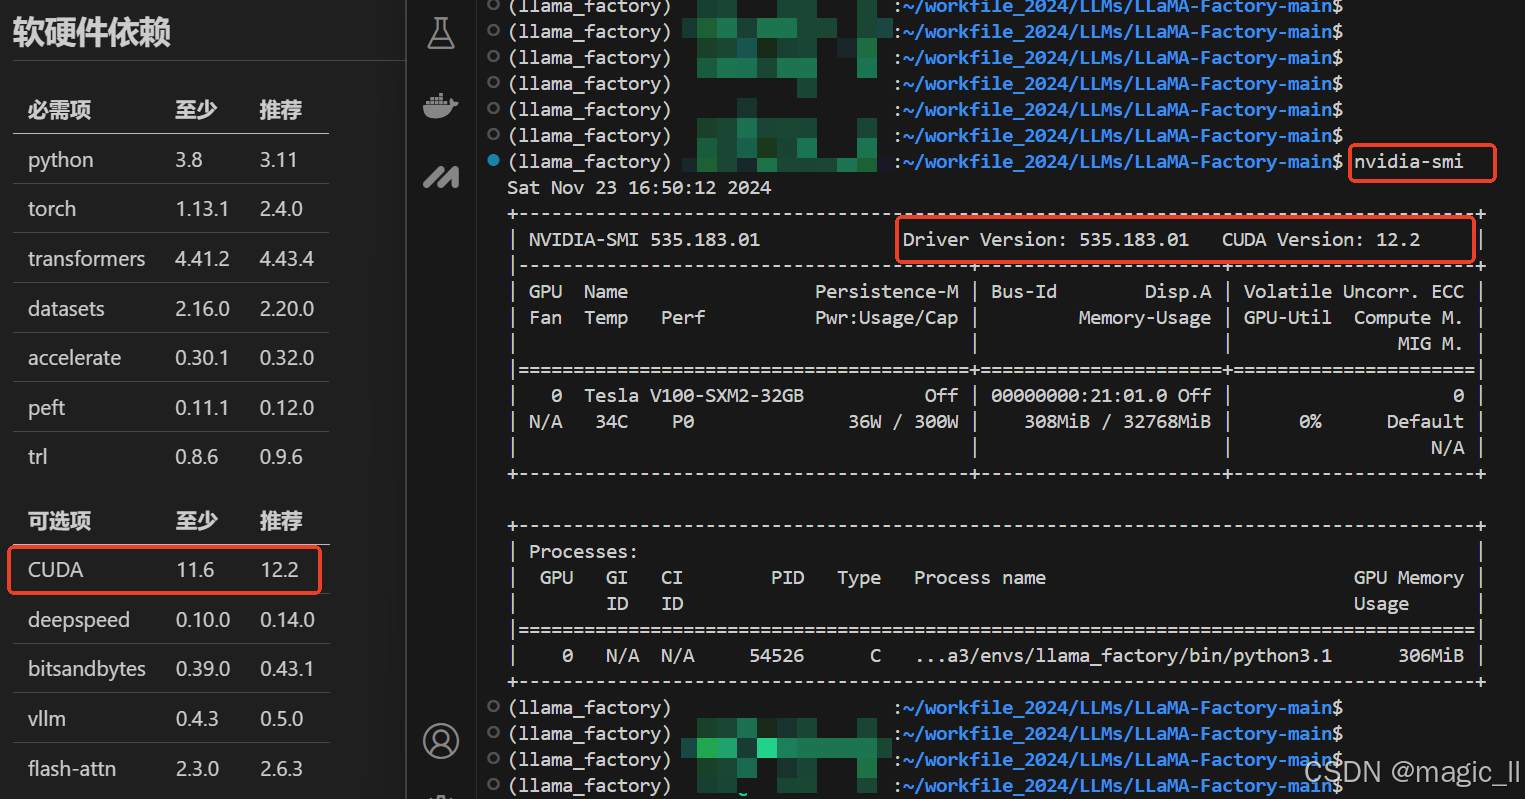Image resolution: width=1525 pixels, height=799 pixels.
Task: Click CUDA minimum version 11.6
Action: tap(195, 570)
